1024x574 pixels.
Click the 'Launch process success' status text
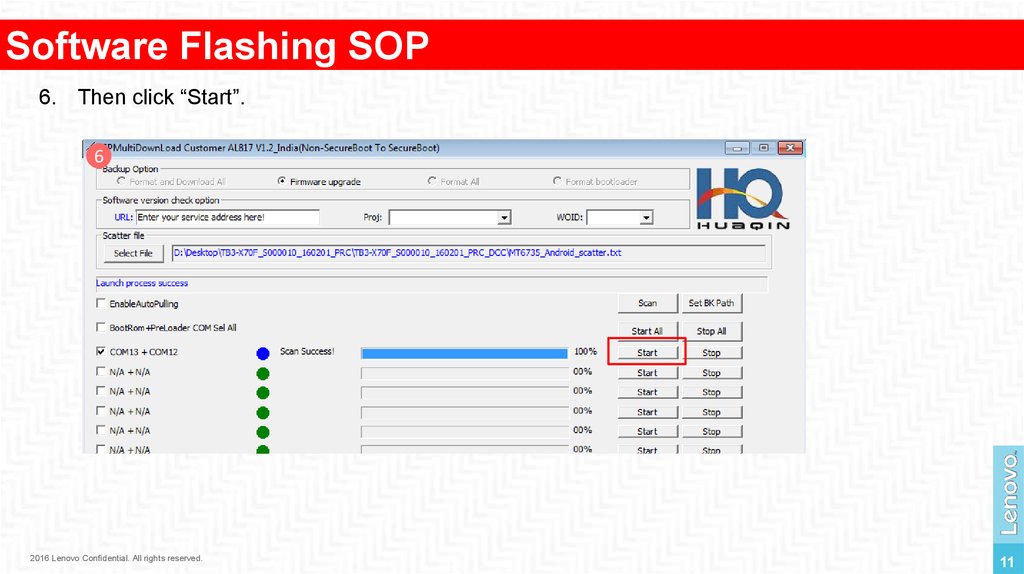point(142,283)
